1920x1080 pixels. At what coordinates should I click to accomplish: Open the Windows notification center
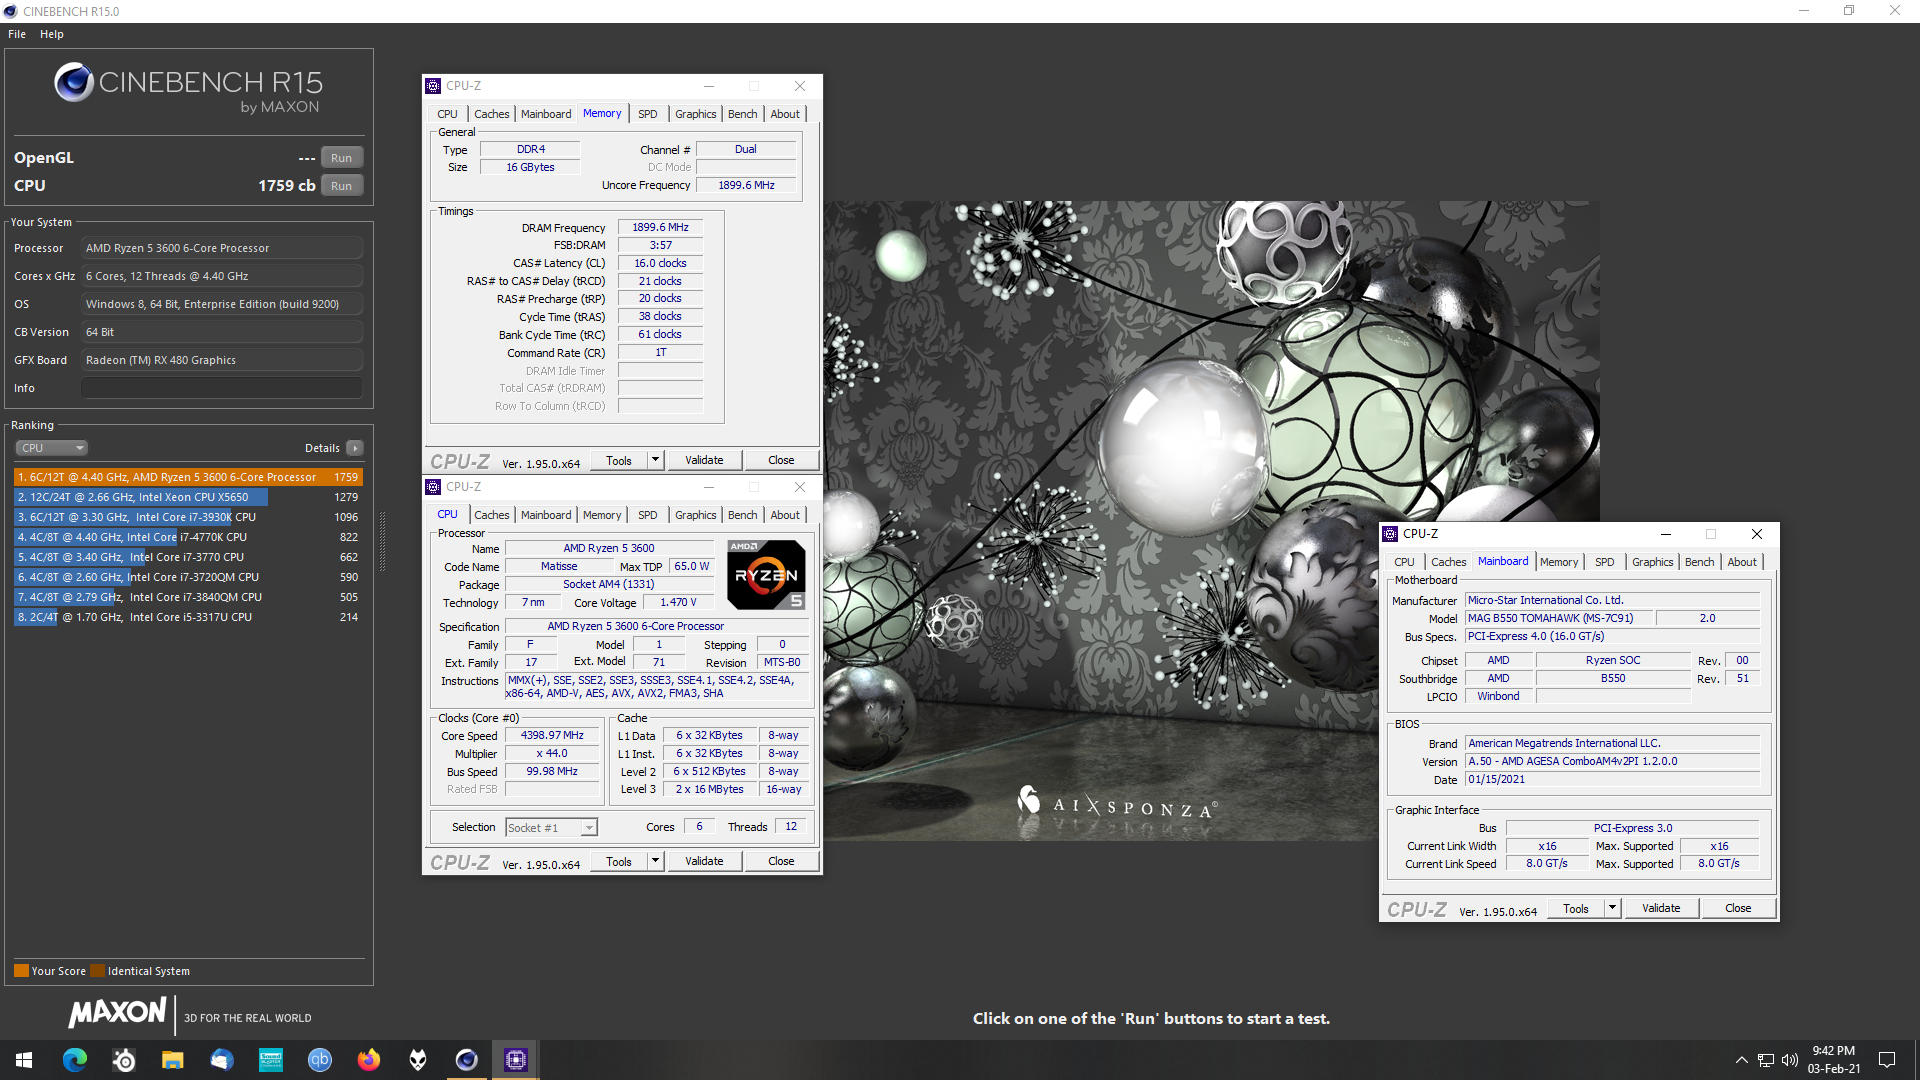(x=1887, y=1060)
